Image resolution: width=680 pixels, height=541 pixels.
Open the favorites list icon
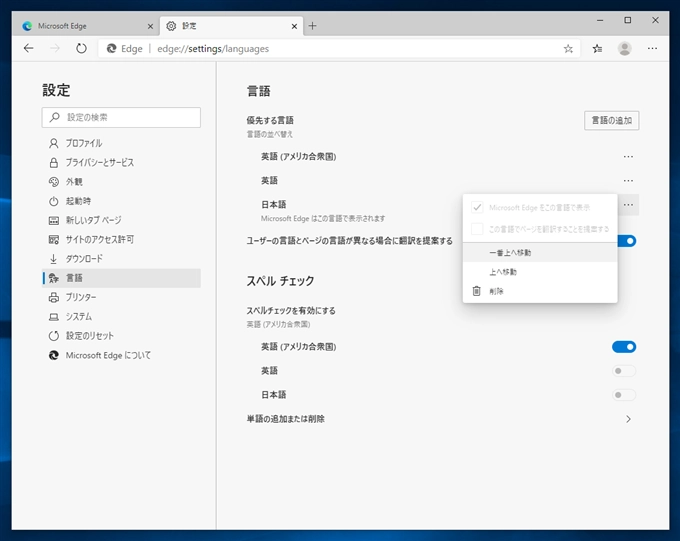(597, 49)
